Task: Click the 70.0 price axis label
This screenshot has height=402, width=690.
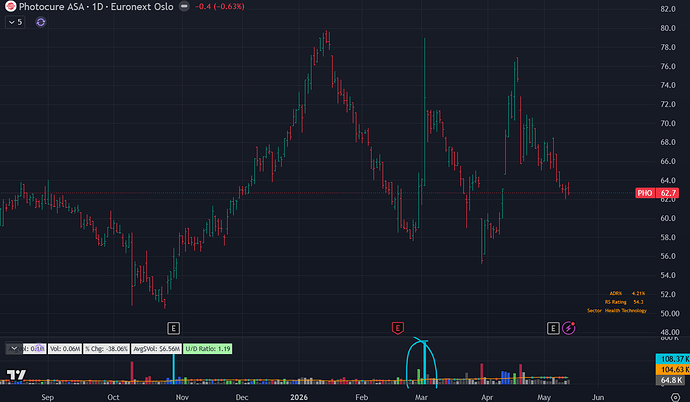Action: click(x=668, y=123)
